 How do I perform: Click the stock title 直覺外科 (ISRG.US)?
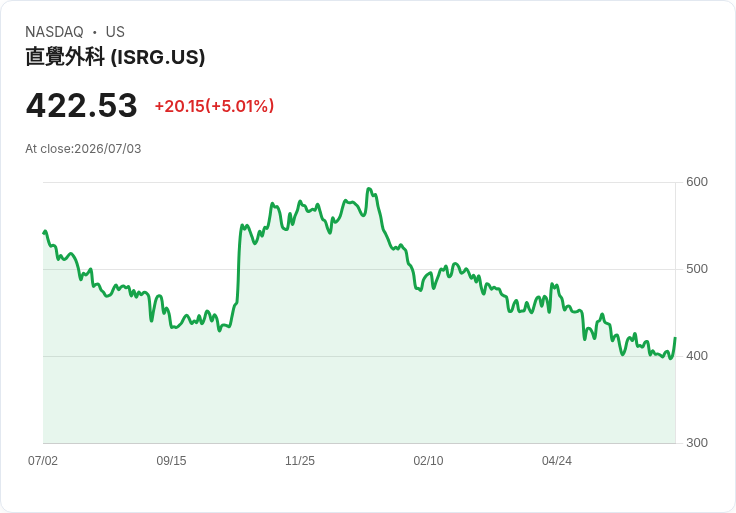(x=115, y=57)
